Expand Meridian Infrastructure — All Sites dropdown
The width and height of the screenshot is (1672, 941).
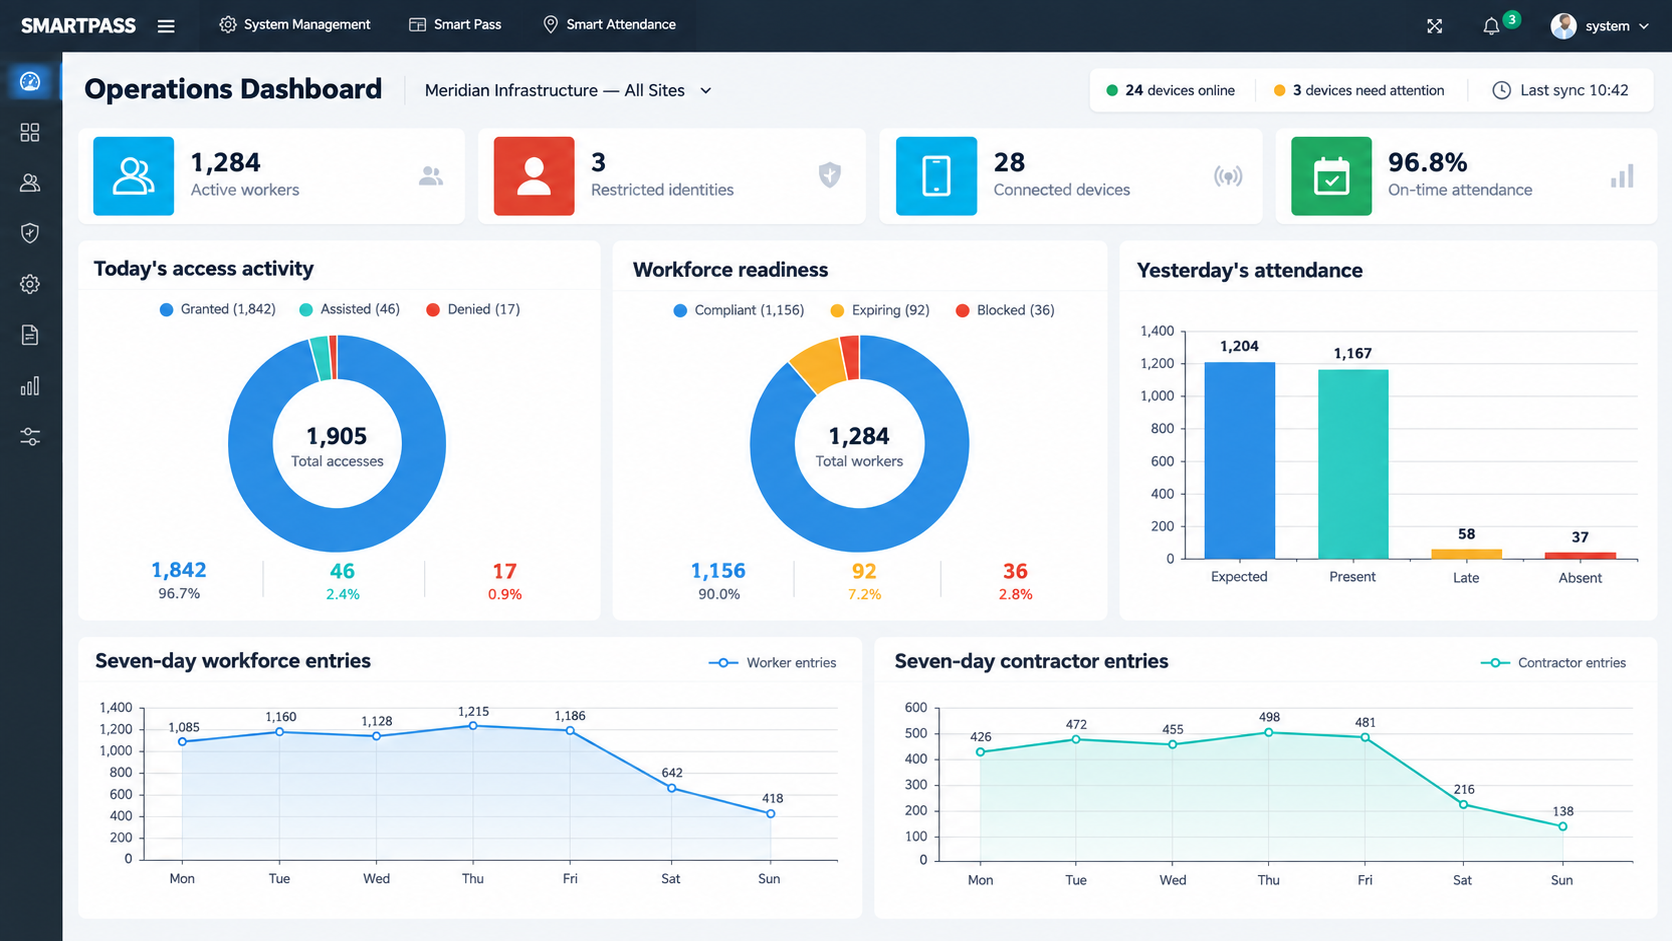coord(568,90)
